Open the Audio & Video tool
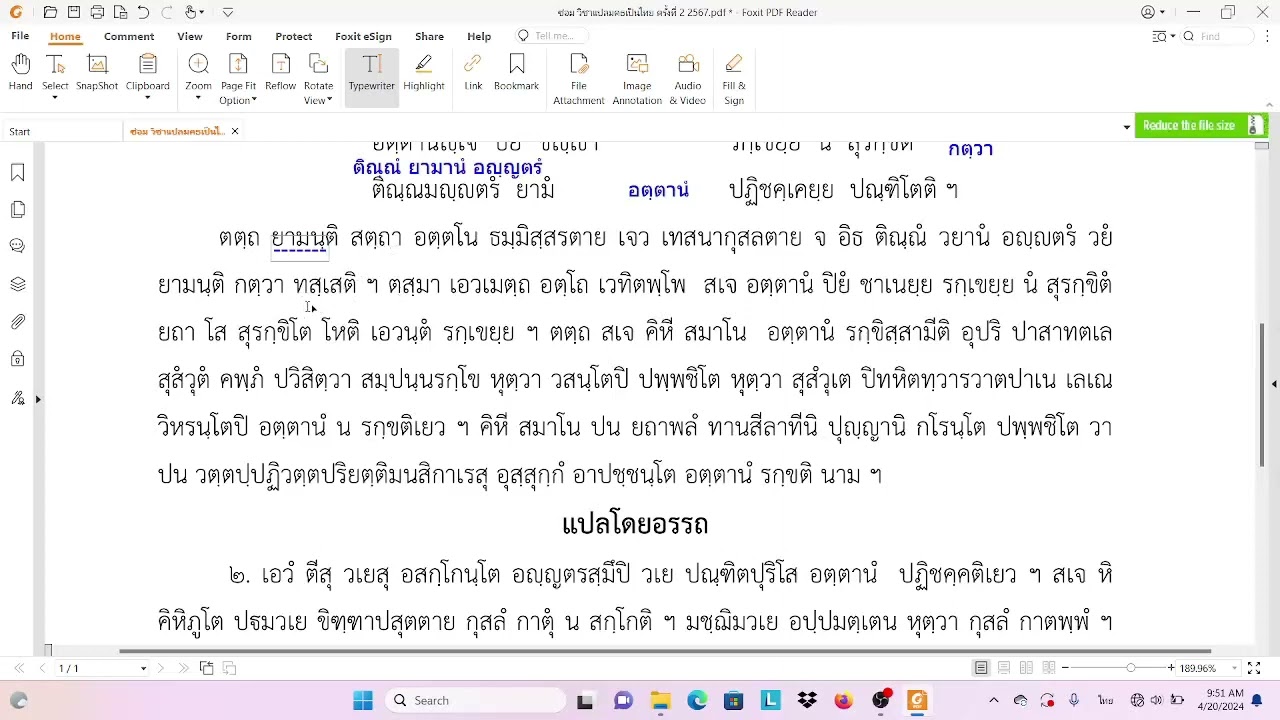The image size is (1280, 720). tap(688, 79)
